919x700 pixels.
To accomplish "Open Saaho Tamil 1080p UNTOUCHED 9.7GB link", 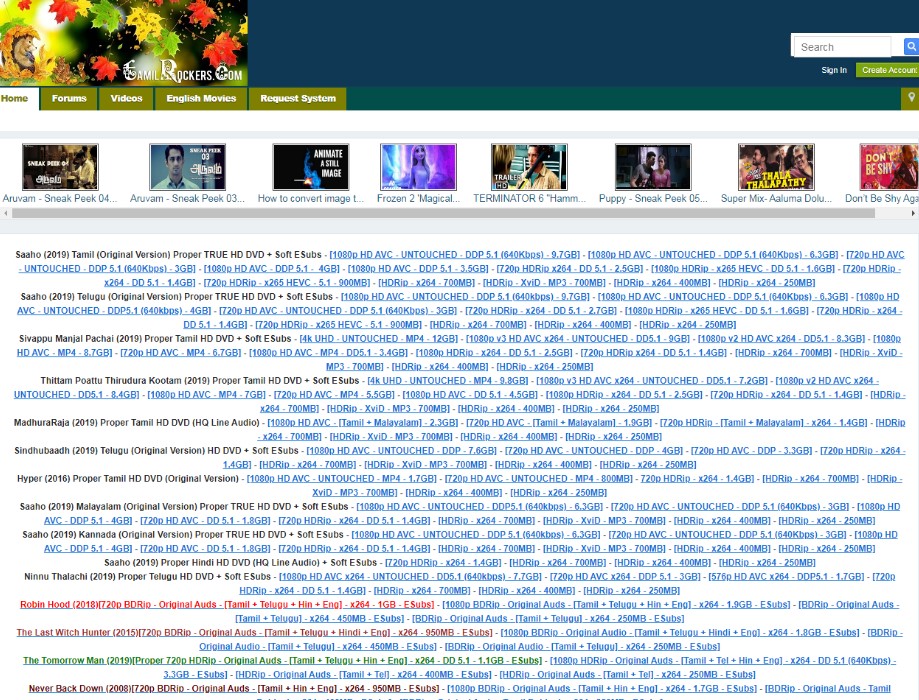I will point(454,255).
